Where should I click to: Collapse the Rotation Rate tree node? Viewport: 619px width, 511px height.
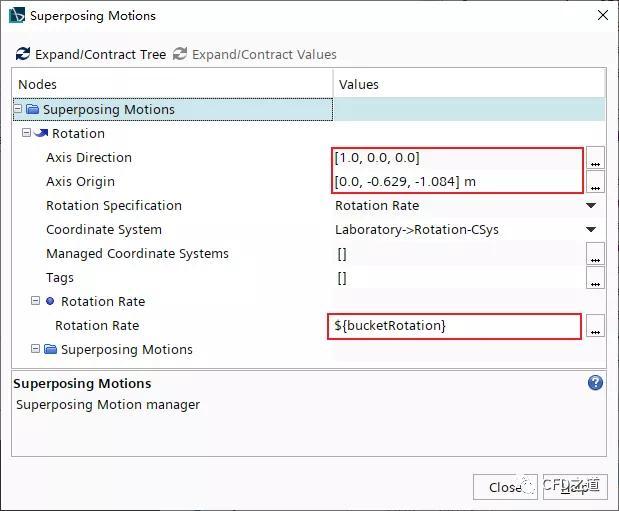[35, 301]
